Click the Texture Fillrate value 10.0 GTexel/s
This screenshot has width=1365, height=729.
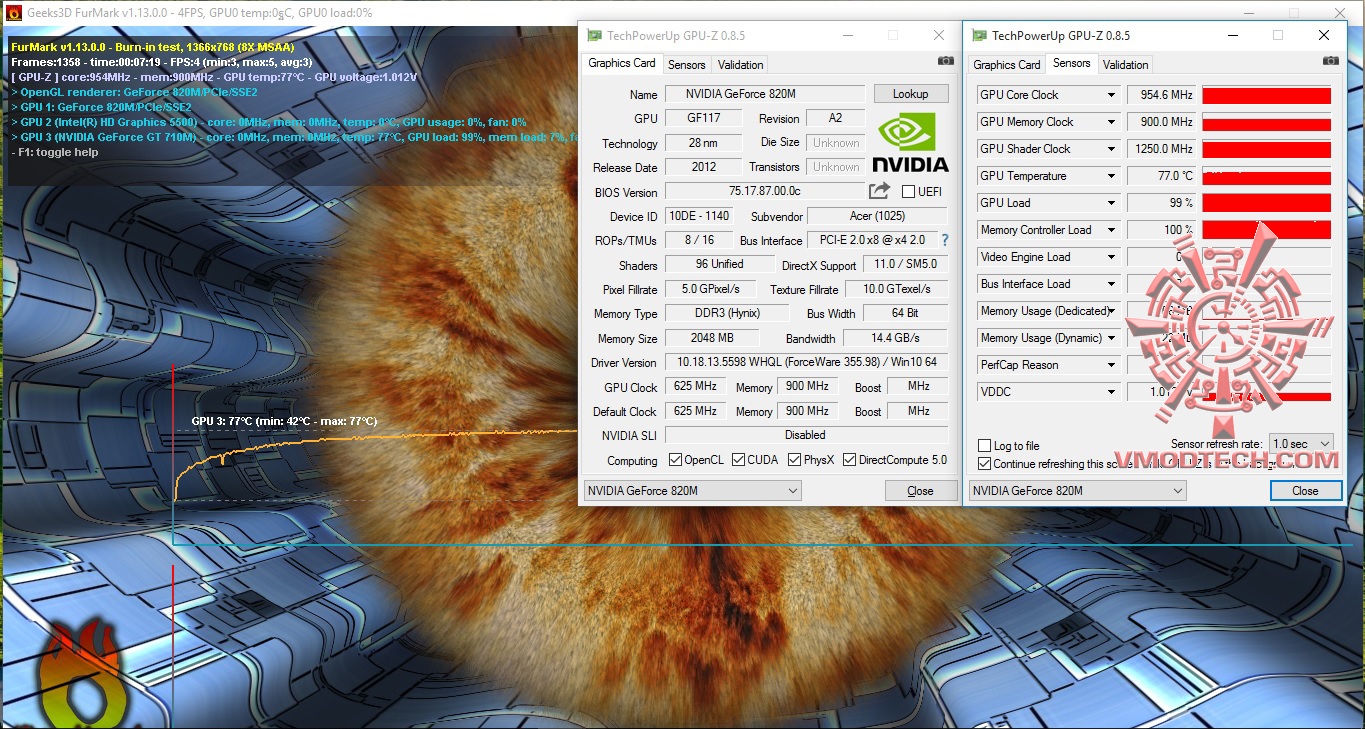pos(897,289)
